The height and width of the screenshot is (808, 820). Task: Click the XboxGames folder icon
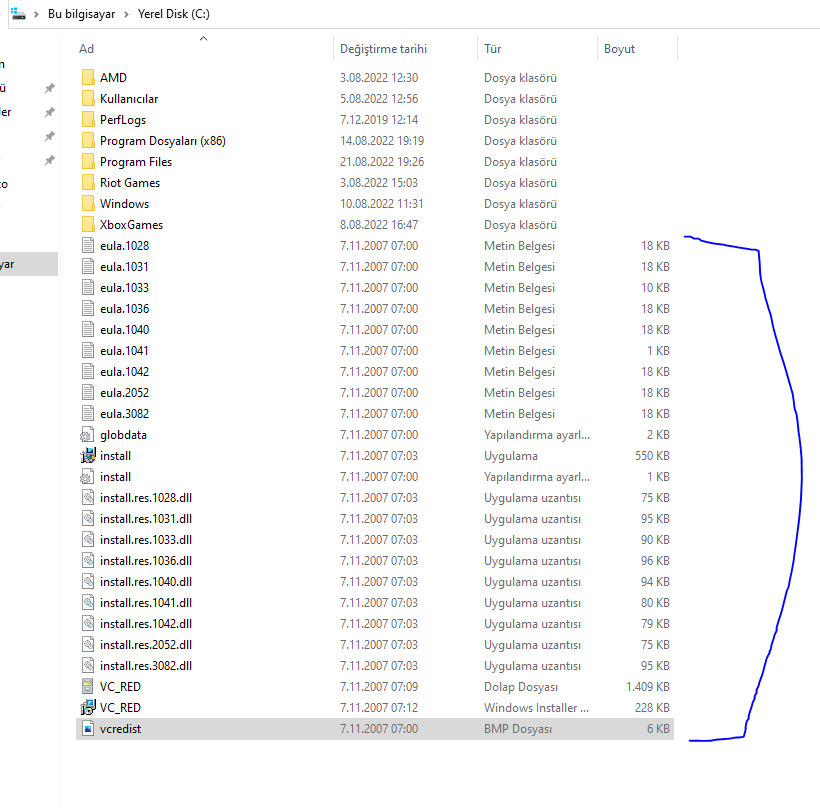pos(88,224)
